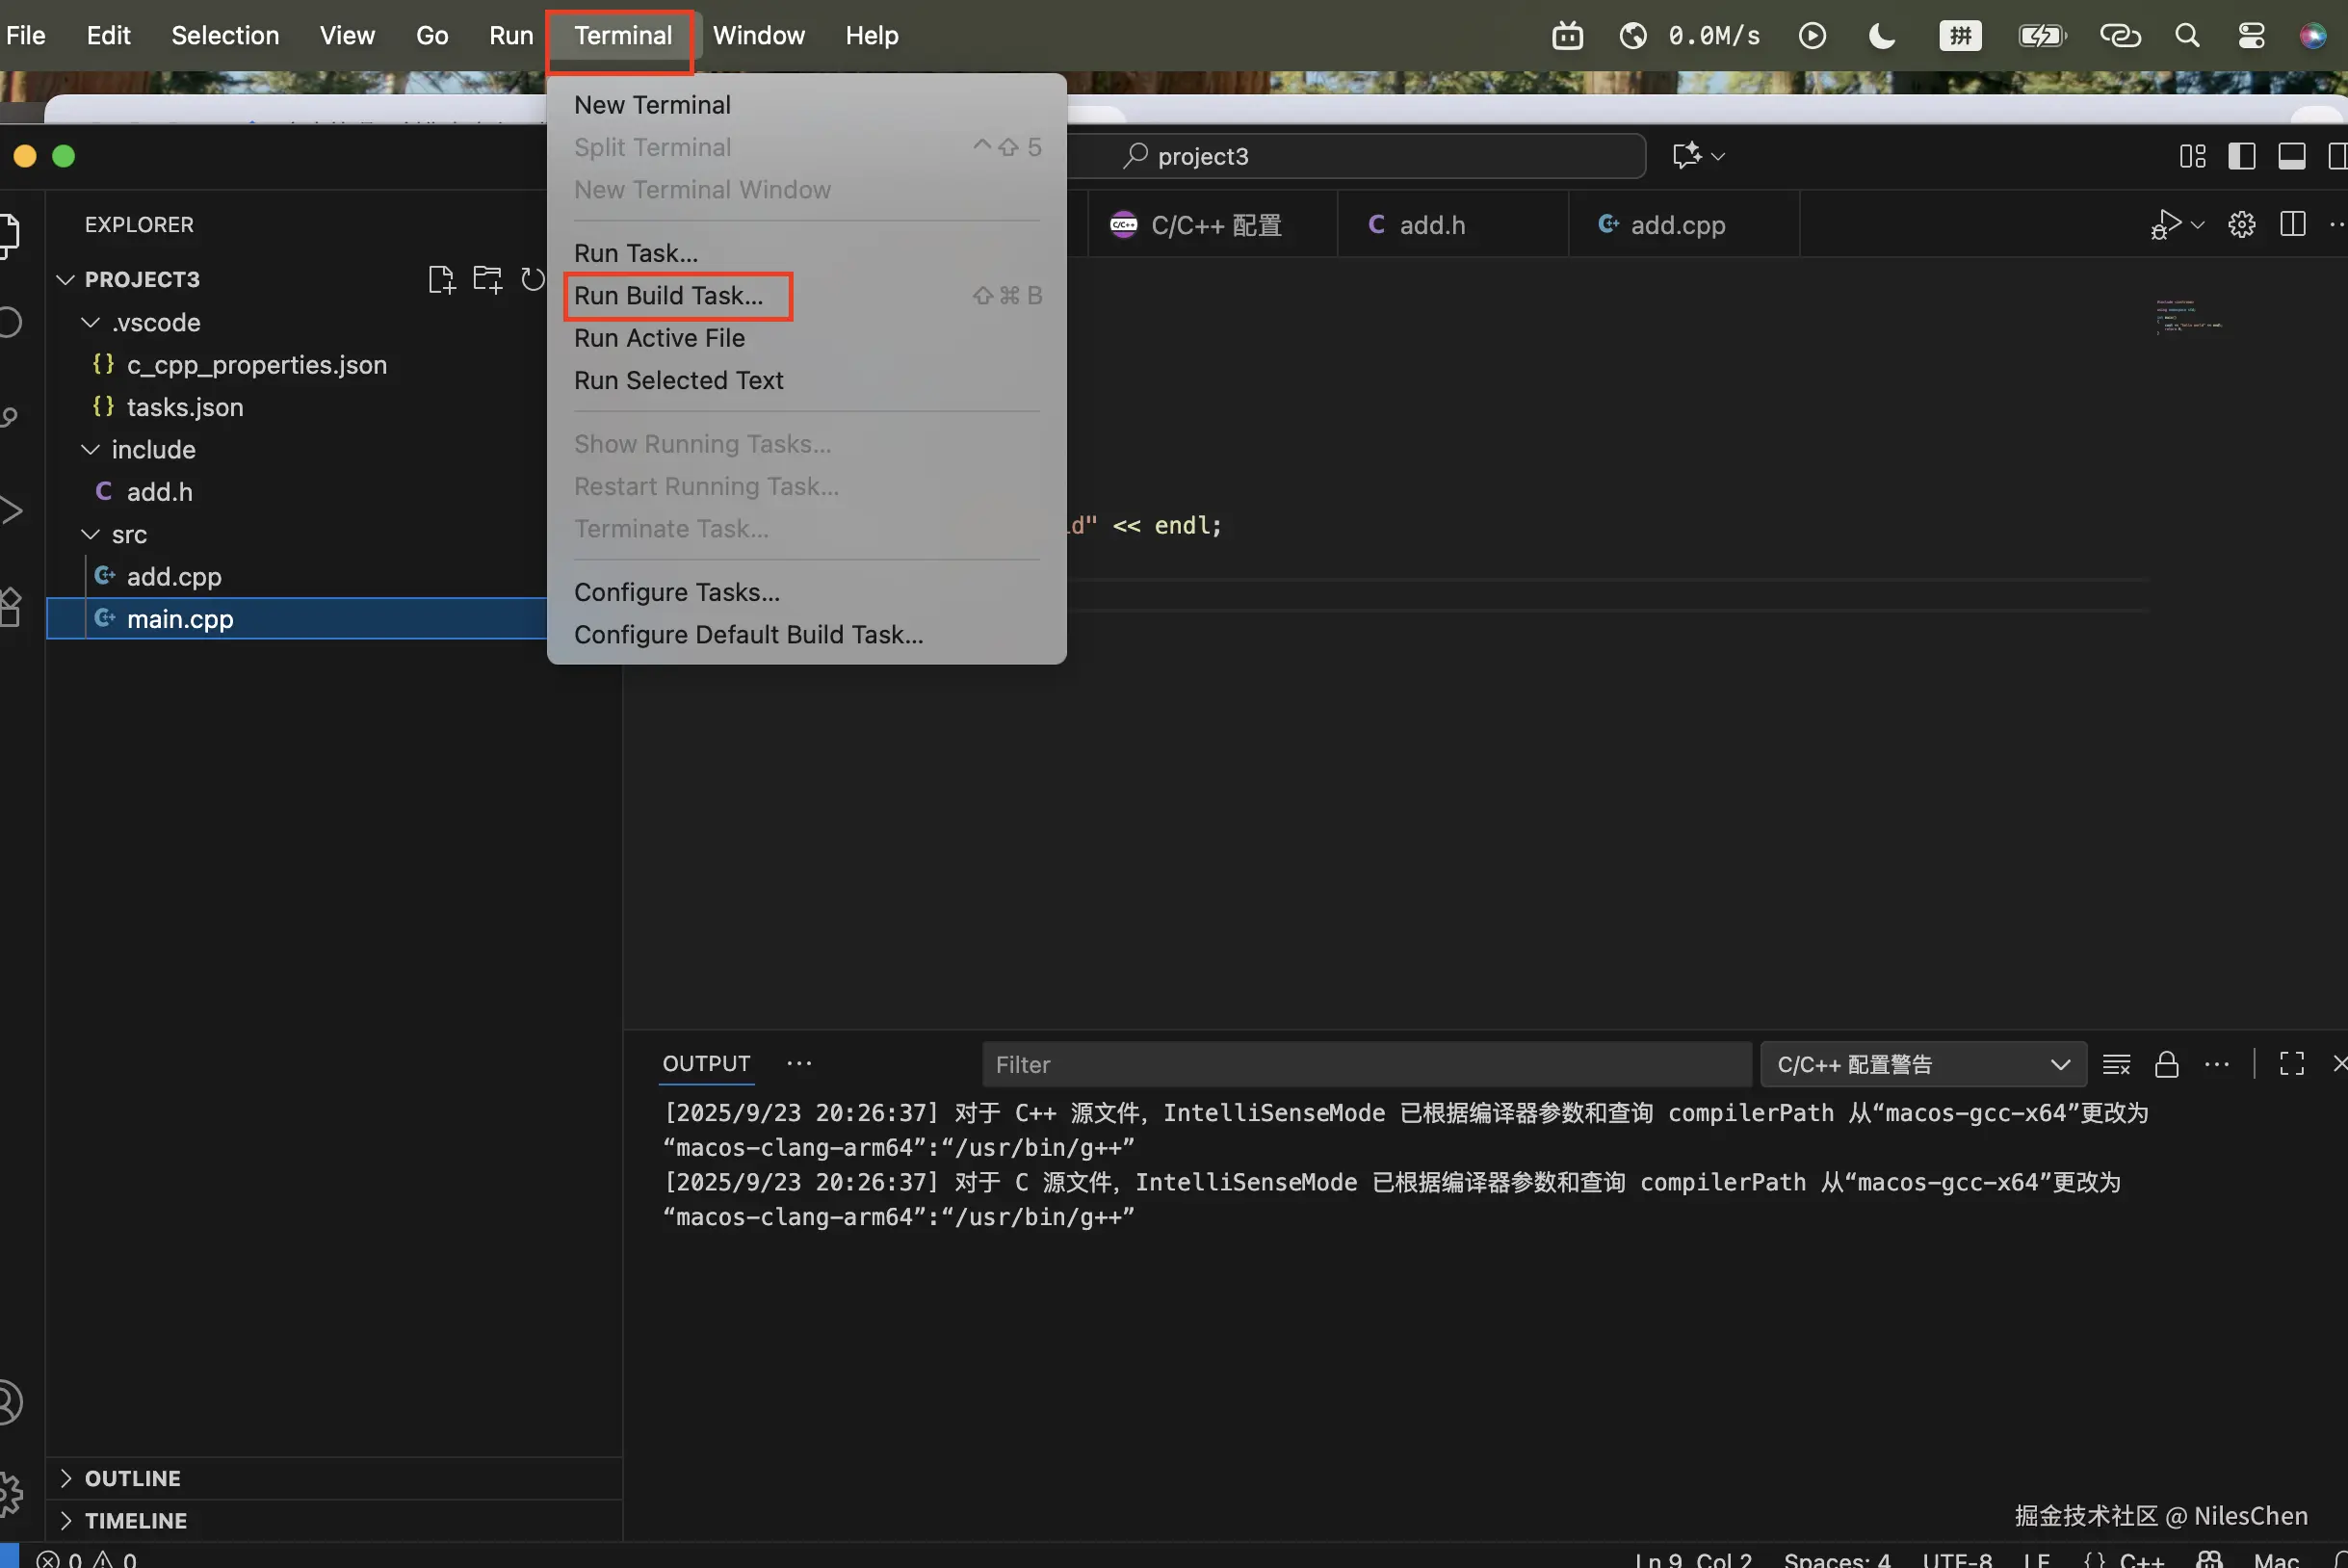Image resolution: width=2348 pixels, height=1568 pixels.
Task: Open tasks.json in the Explorer
Action: (x=185, y=407)
